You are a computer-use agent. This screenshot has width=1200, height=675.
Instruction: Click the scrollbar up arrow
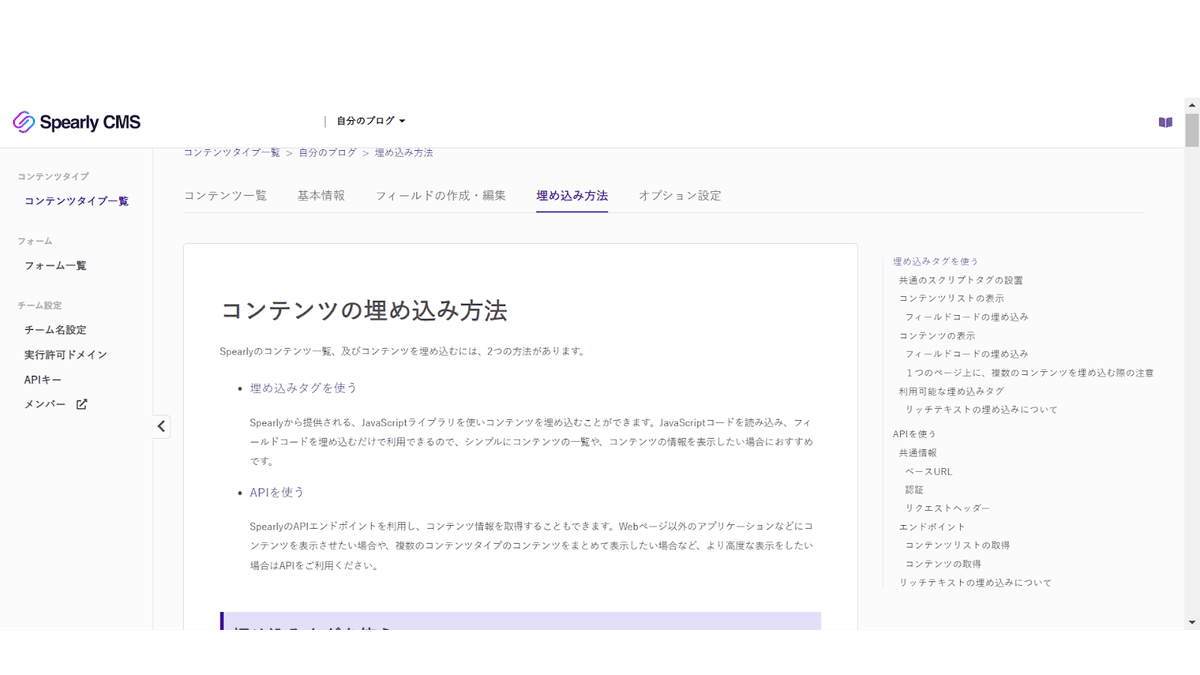pyautogui.click(x=1191, y=105)
